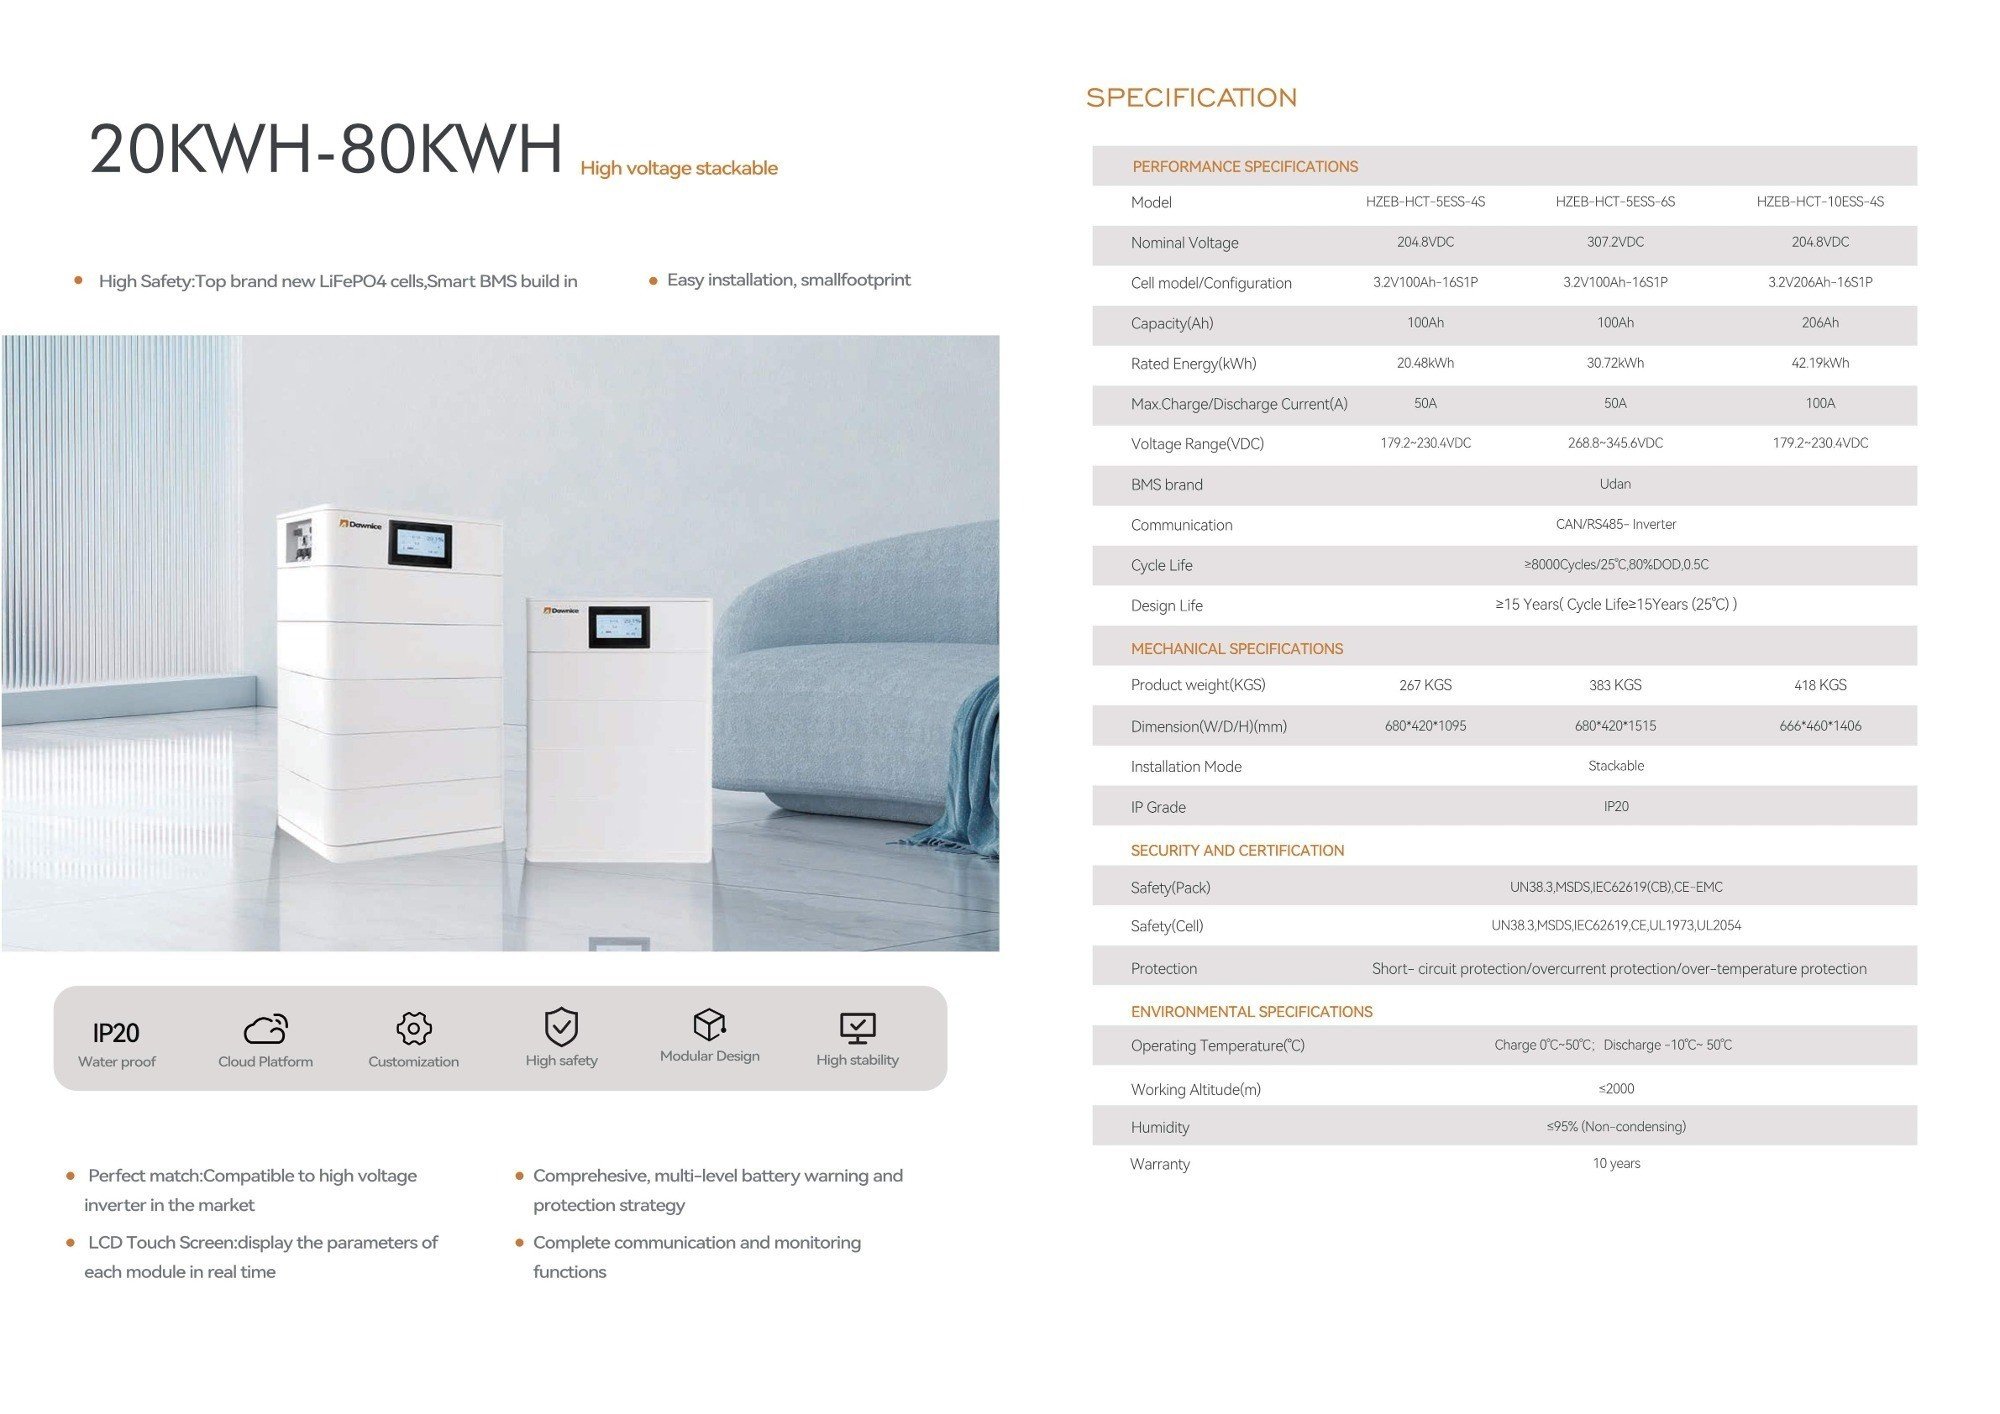Viewport: 2000px width, 1414px height.
Task: Click the 418 KGS product weight
Action: pos(1820,685)
